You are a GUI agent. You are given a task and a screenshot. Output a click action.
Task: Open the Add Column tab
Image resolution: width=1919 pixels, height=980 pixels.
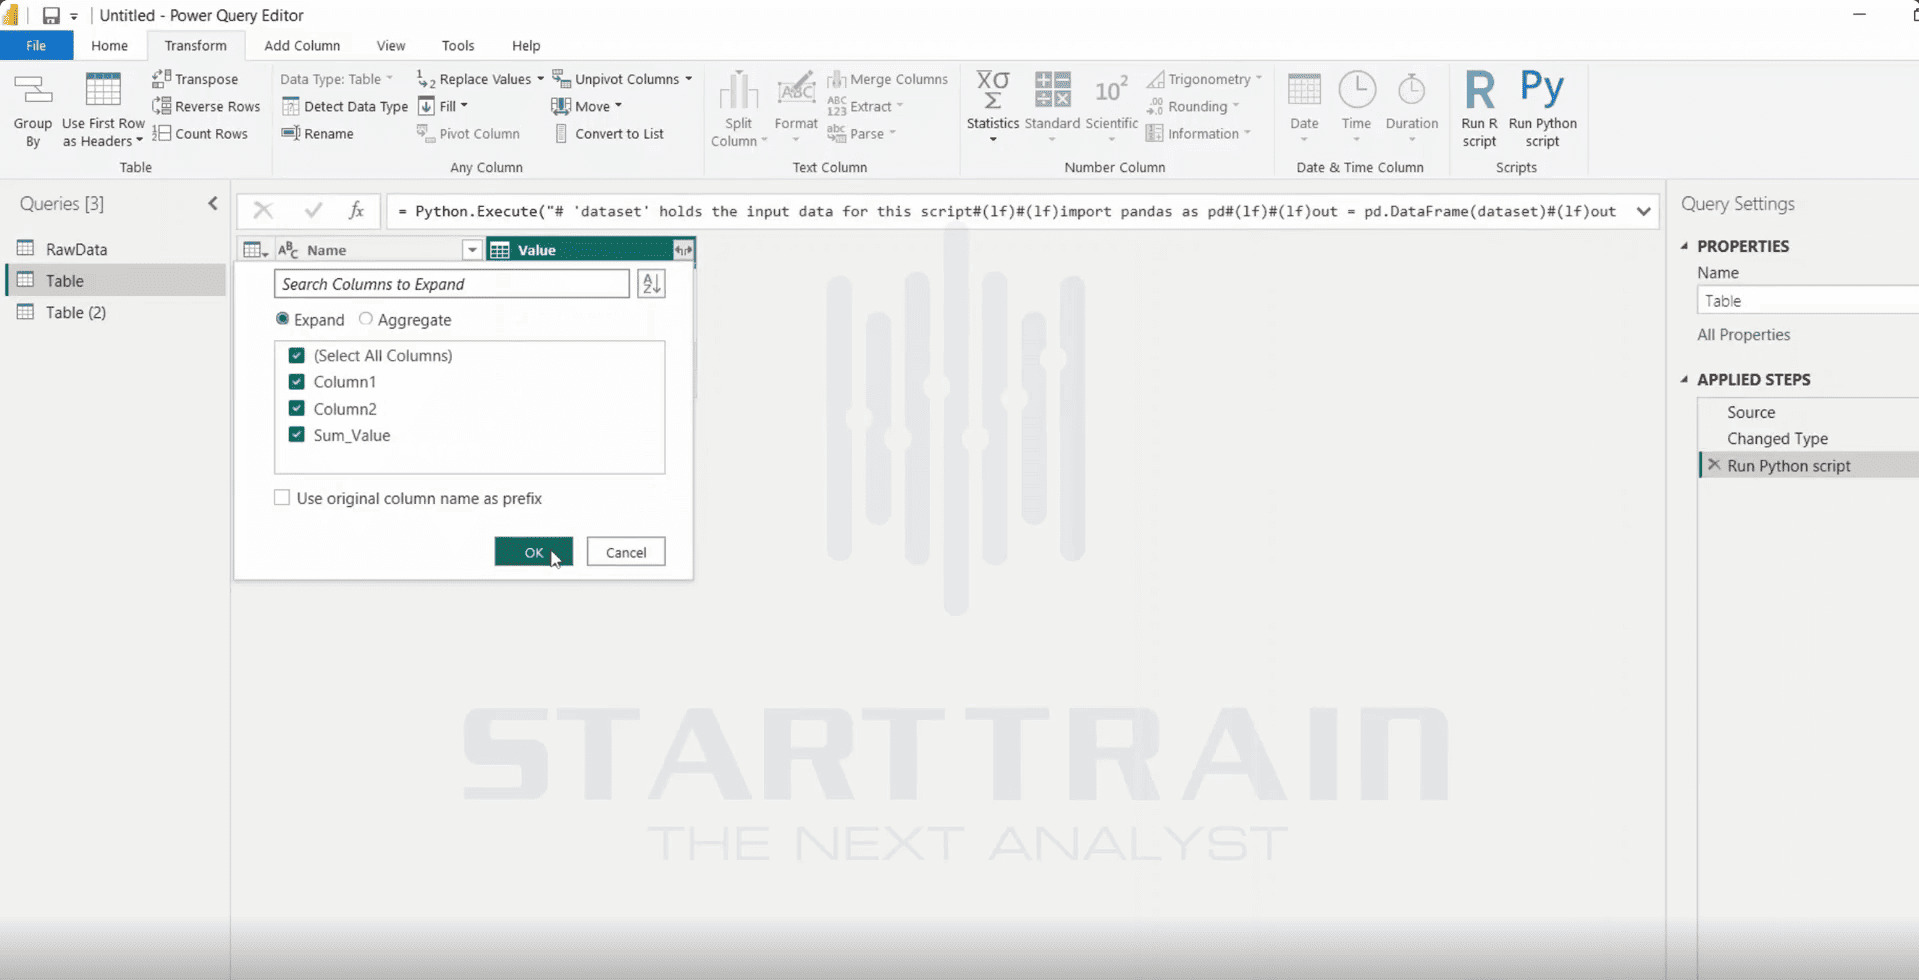(x=302, y=45)
